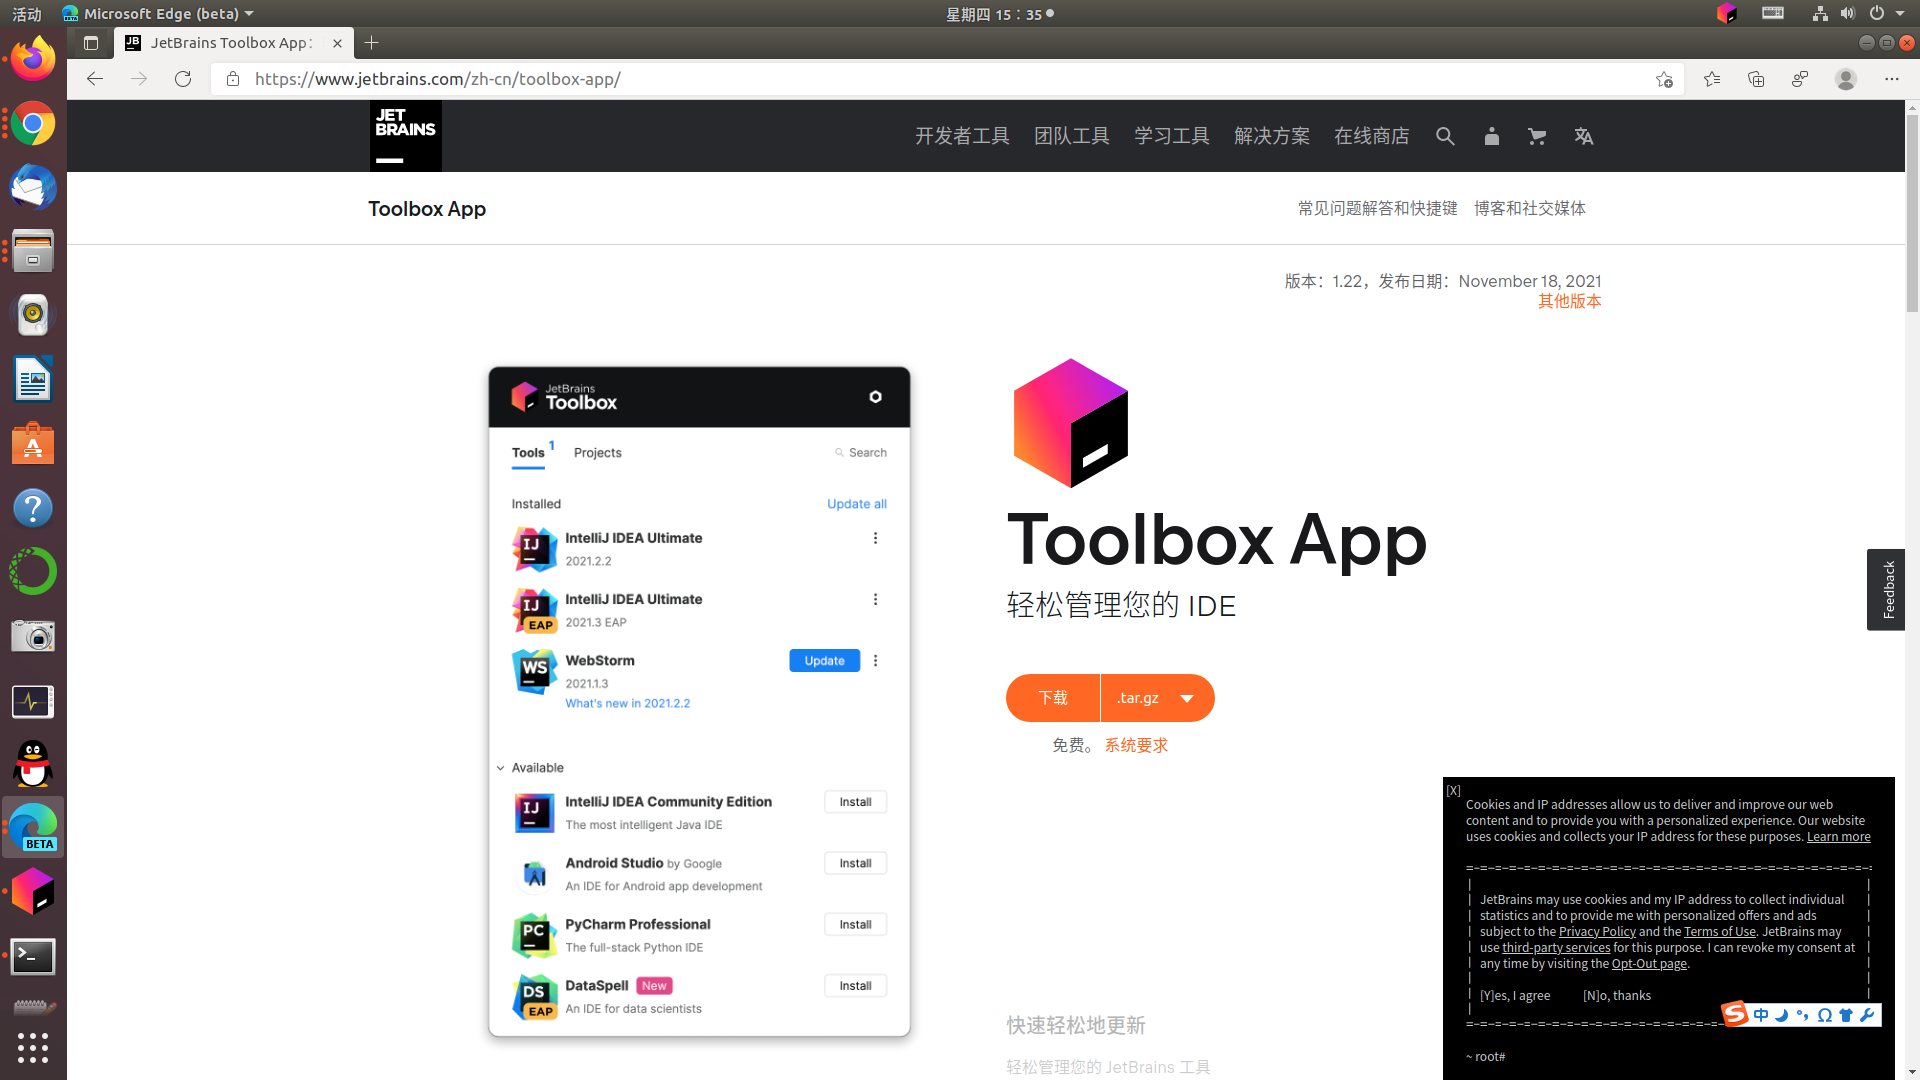Launch Google Chrome from the dock

pyautogui.click(x=33, y=124)
